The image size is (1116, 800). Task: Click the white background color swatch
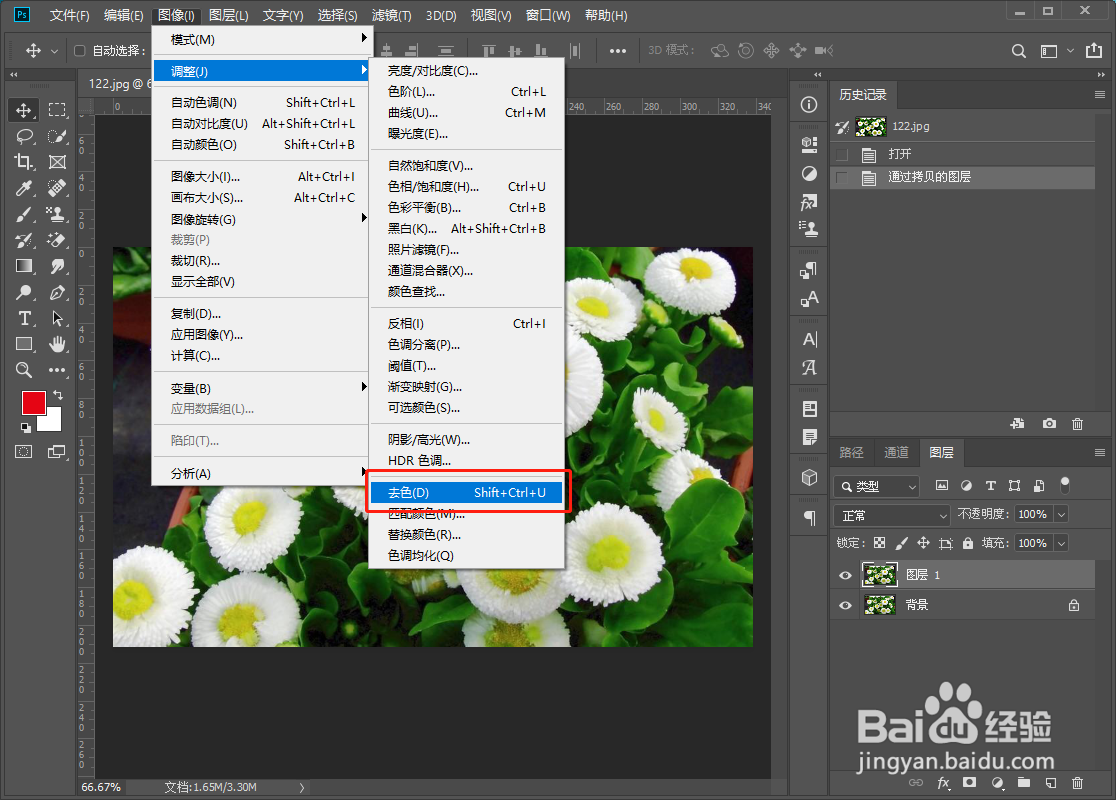[x=51, y=421]
